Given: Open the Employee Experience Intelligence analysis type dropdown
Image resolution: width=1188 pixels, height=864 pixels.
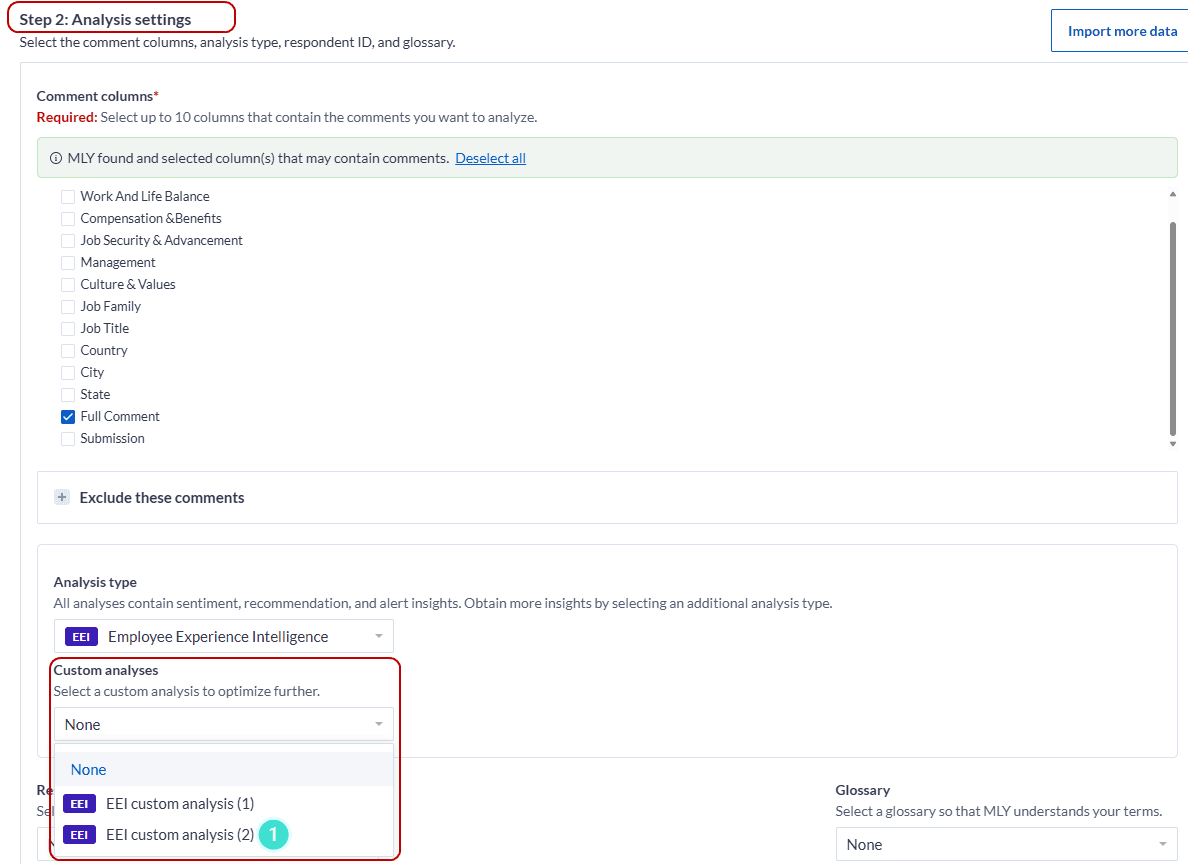Looking at the screenshot, I should coord(224,637).
